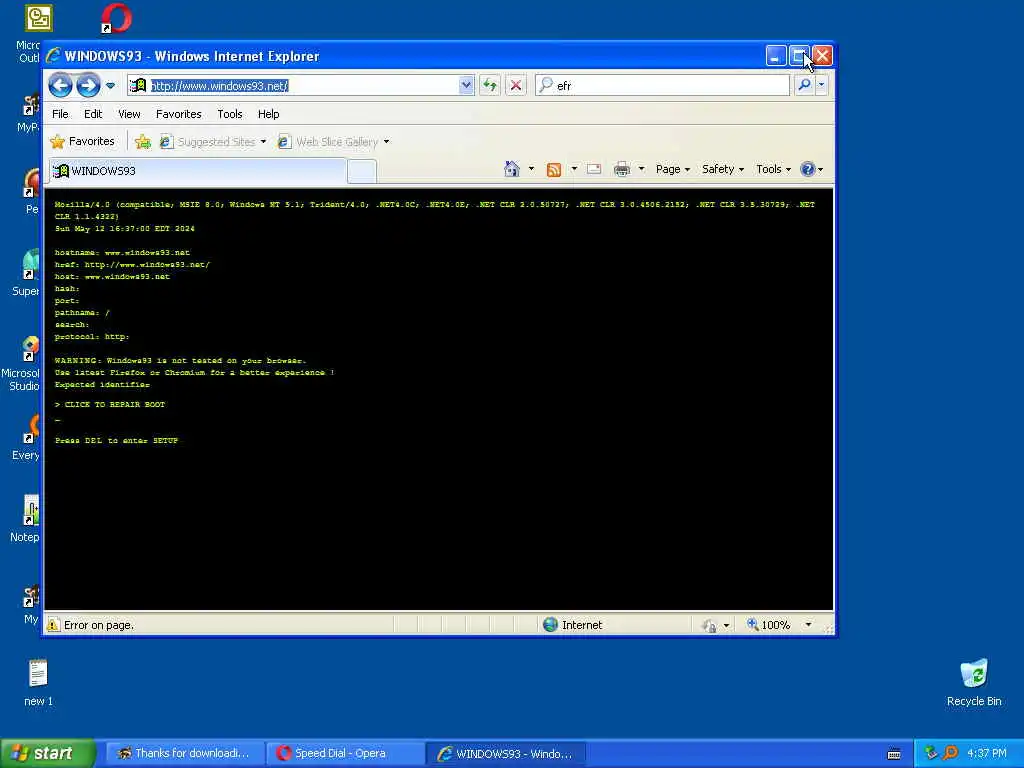Viewport: 1024px width, 768px height.
Task: Click the Print icon
Action: coord(622,170)
